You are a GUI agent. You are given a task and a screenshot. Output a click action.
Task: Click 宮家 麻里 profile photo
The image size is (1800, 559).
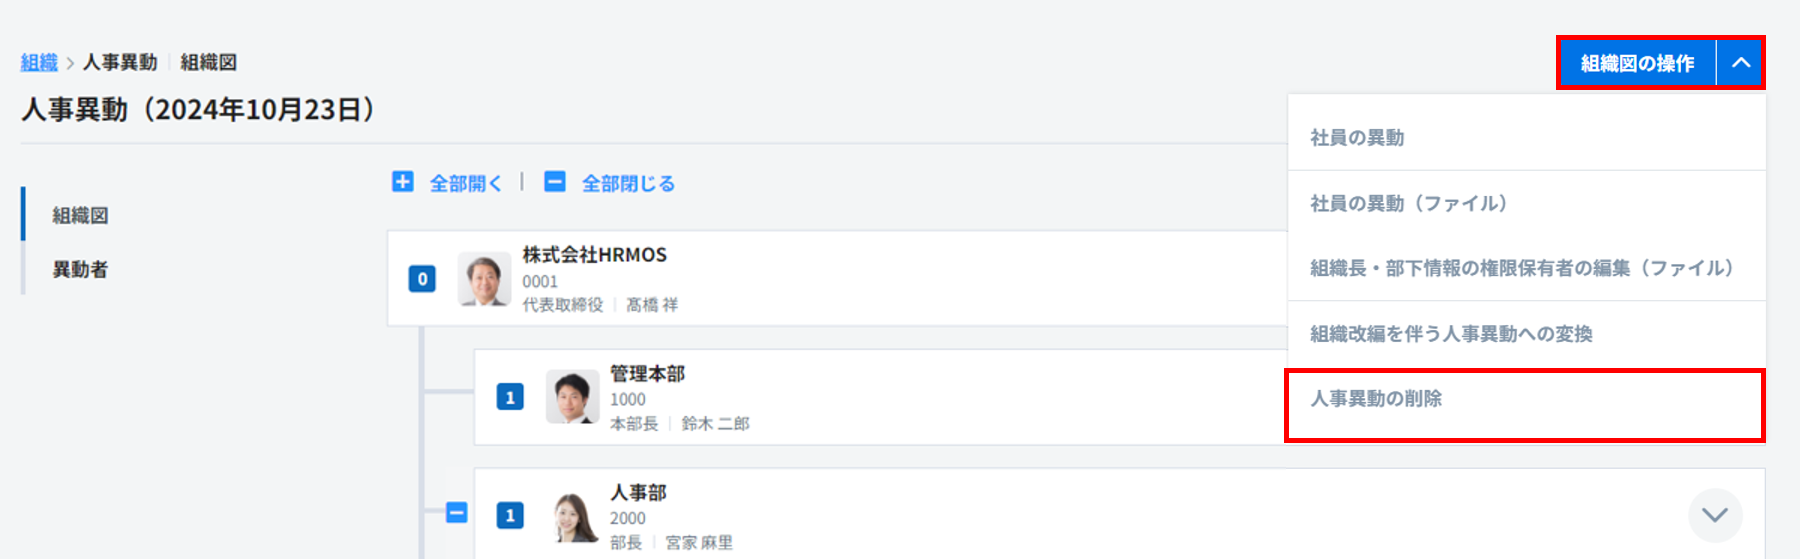(x=575, y=516)
